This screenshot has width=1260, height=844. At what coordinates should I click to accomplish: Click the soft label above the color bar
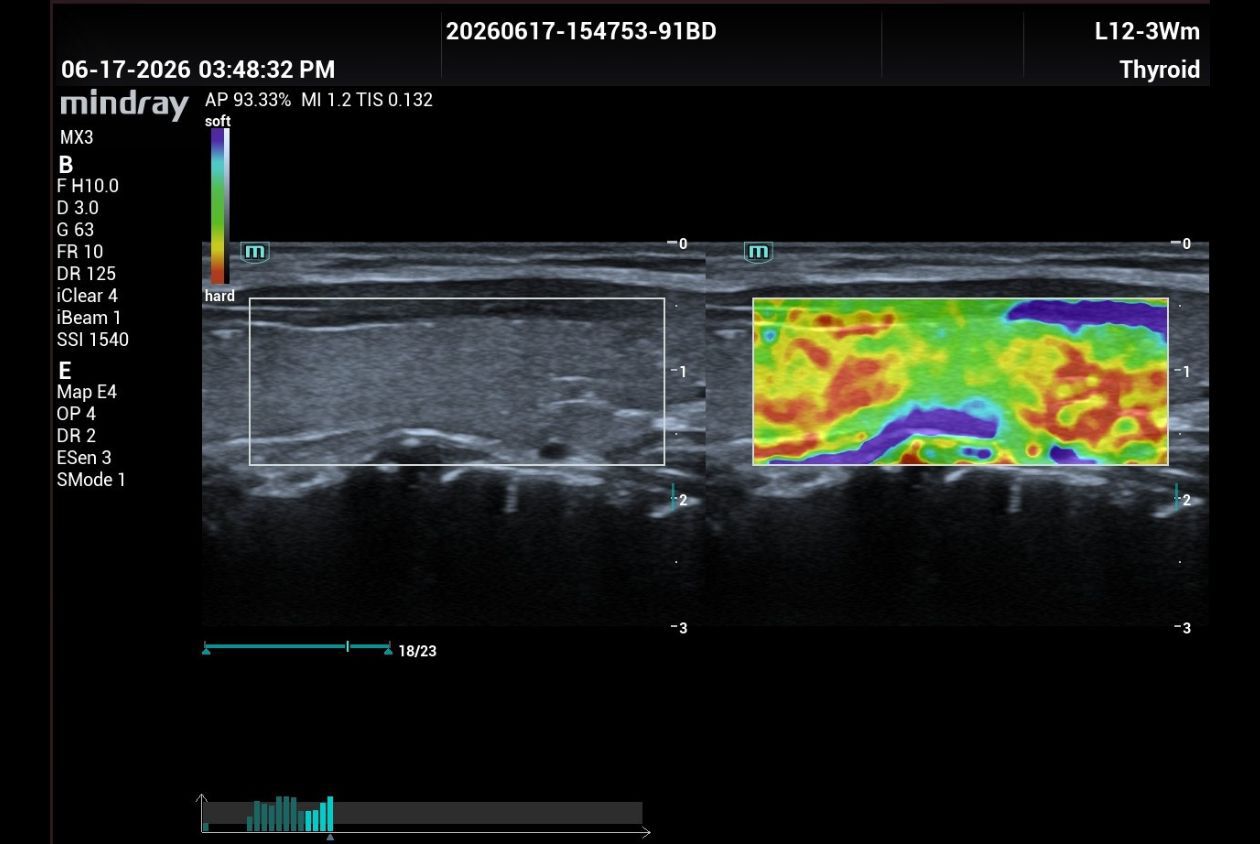pos(218,121)
